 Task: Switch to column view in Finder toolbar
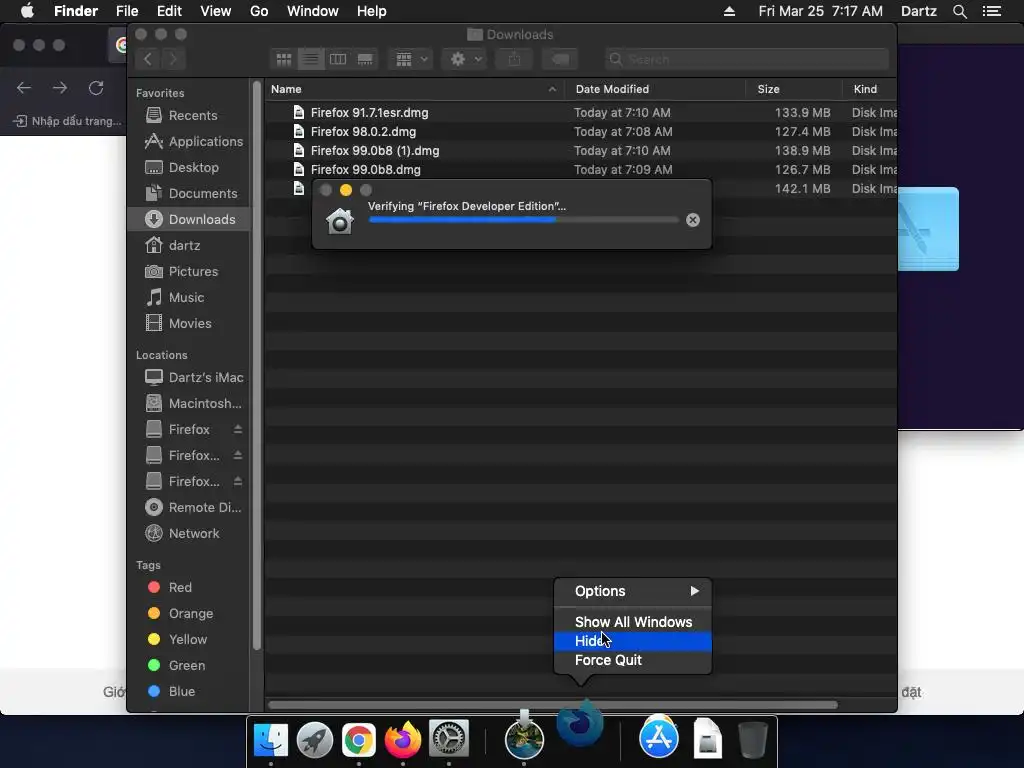click(338, 59)
